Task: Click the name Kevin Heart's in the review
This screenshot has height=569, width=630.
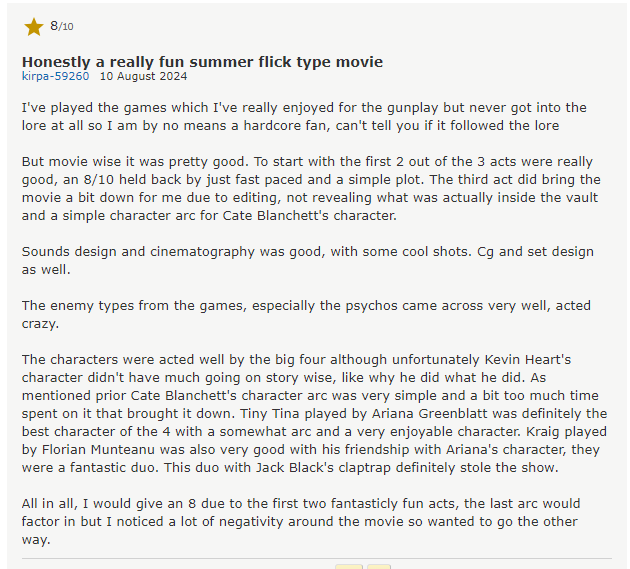Action: [x=528, y=359]
